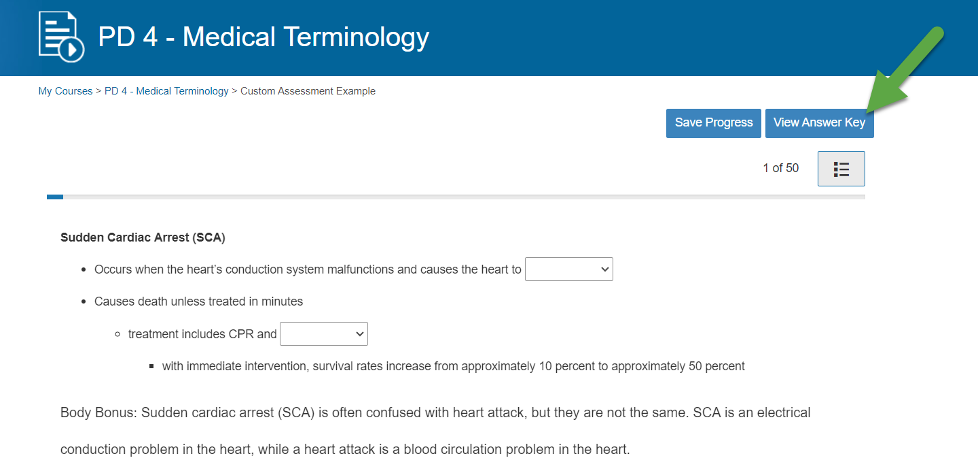Click the gray unfilled part of the progress bar
This screenshot has width=978, height=469.
pos(460,197)
